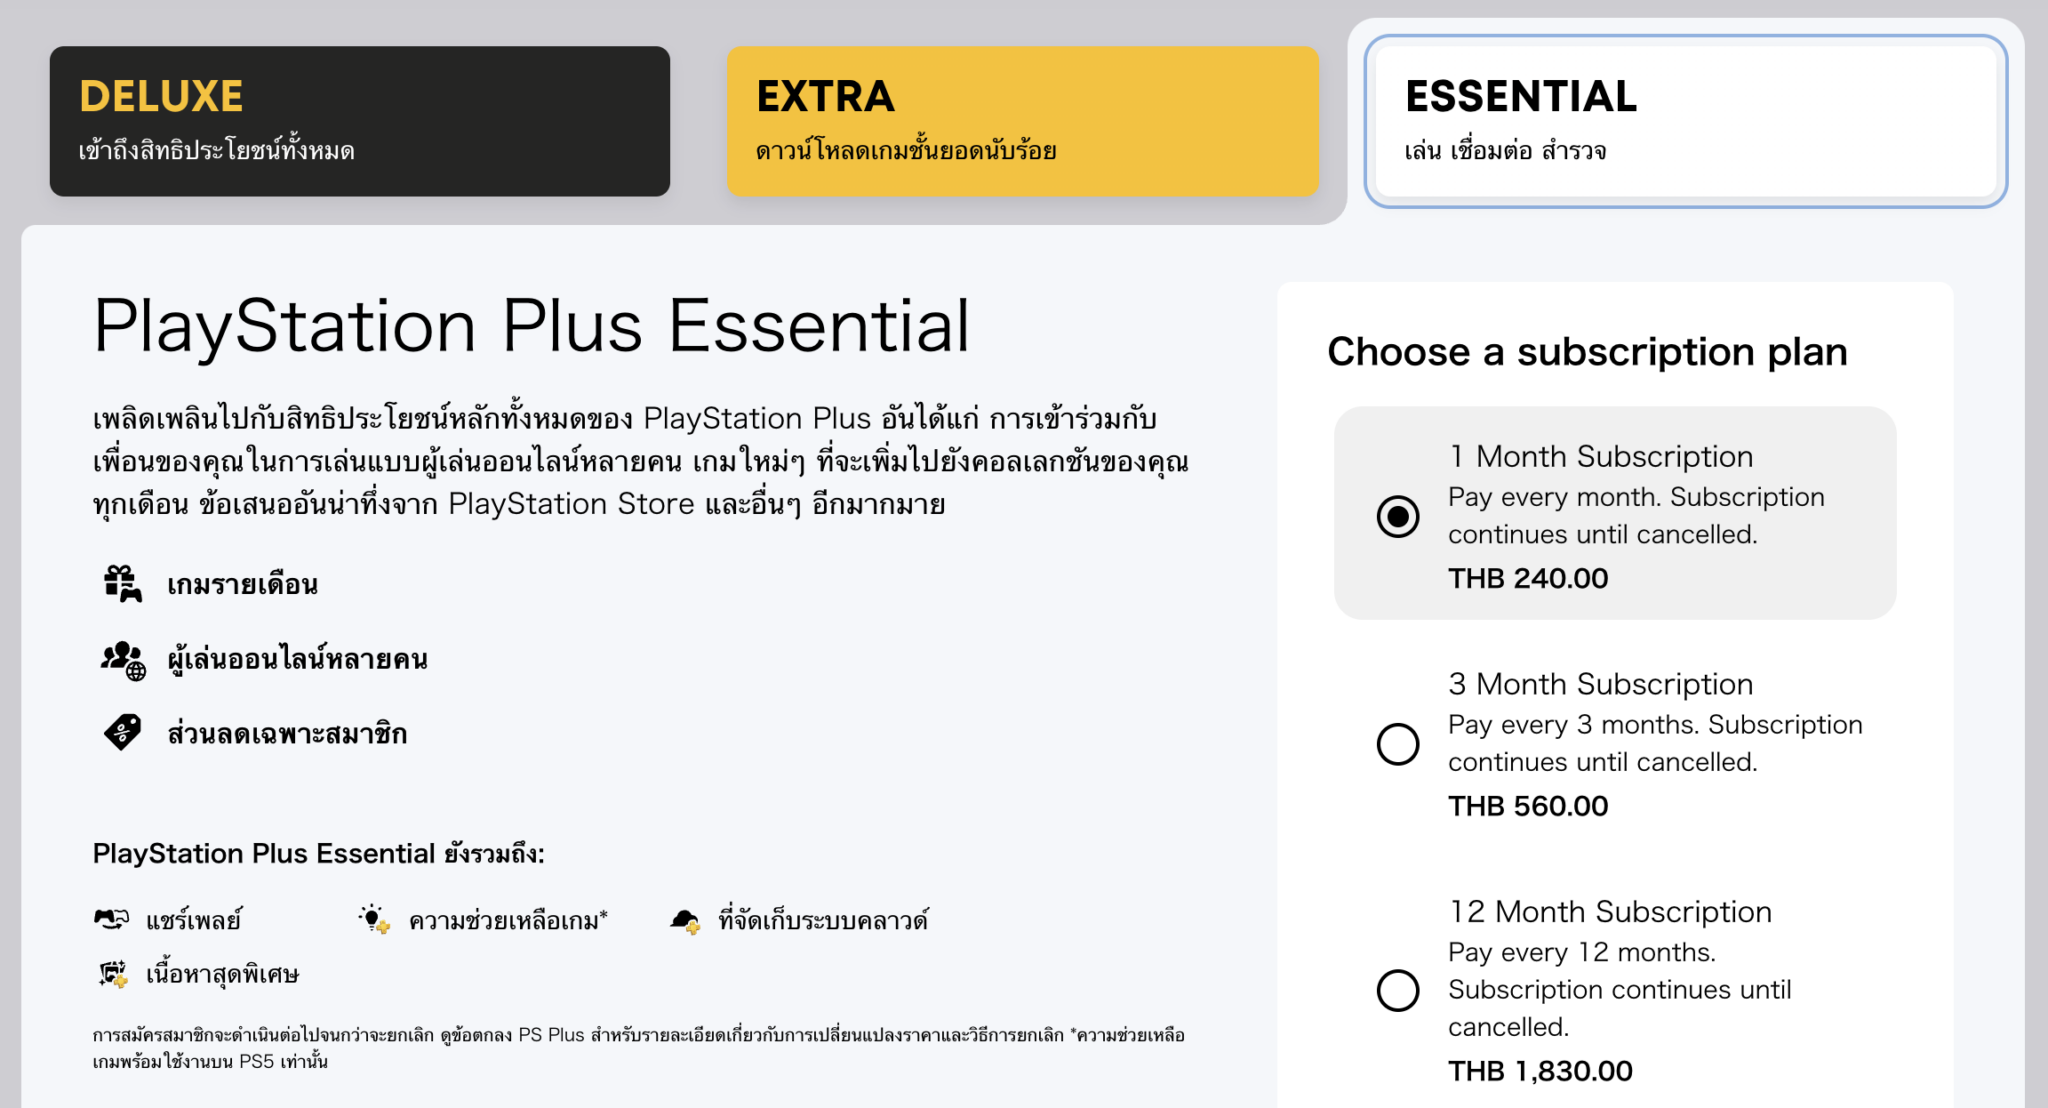
Task: Click the exclusive content icon
Action: pyautogui.click(x=112, y=972)
